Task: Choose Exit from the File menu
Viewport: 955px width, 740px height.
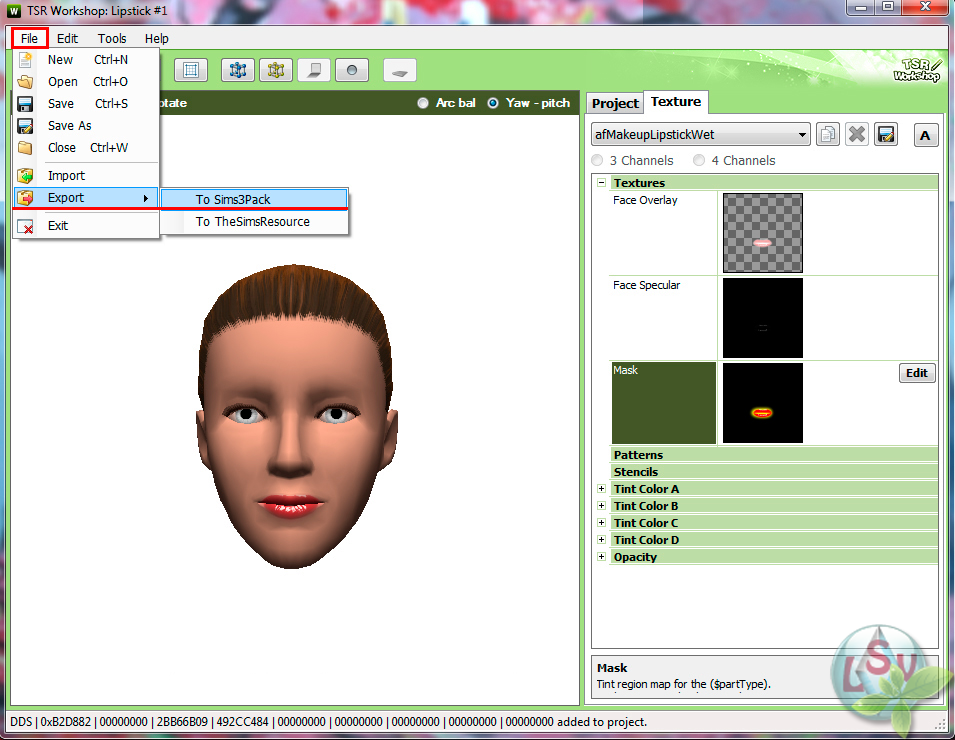Action: [x=86, y=225]
